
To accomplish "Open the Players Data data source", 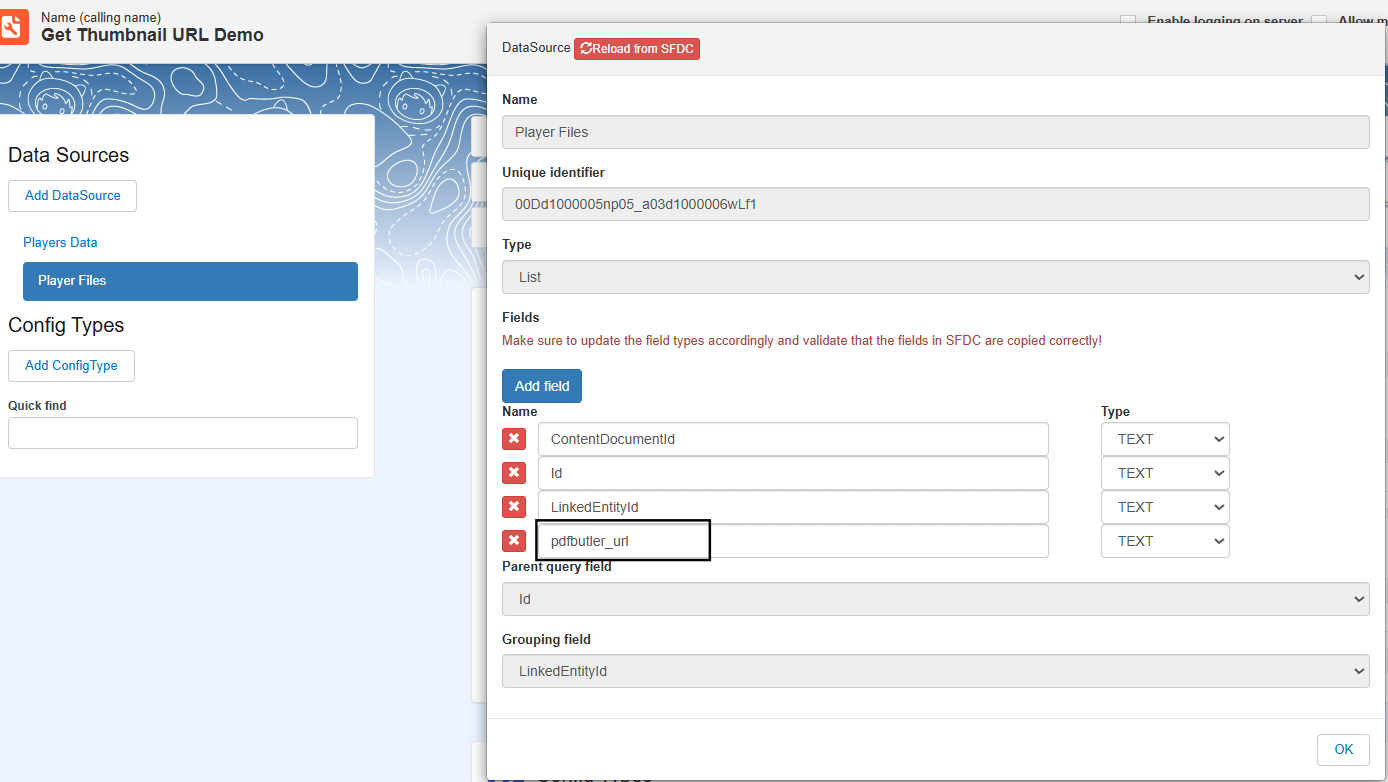I will pos(60,243).
